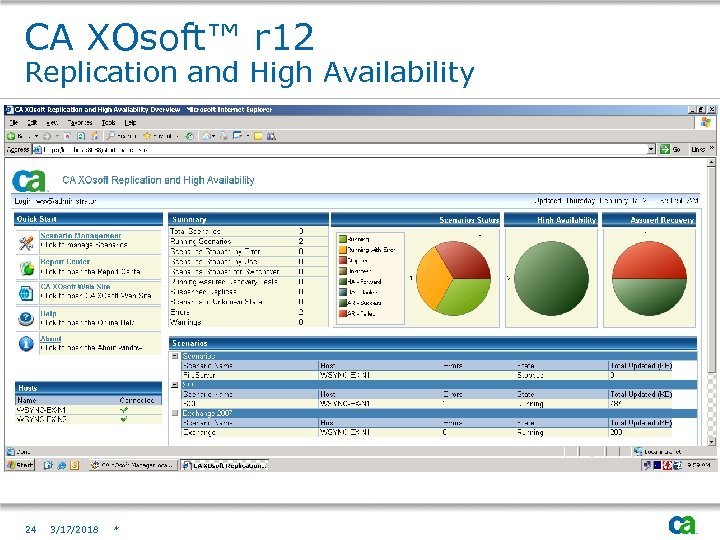Open the About link in Quick Start
This screenshot has height=540, width=720.
click(51, 338)
